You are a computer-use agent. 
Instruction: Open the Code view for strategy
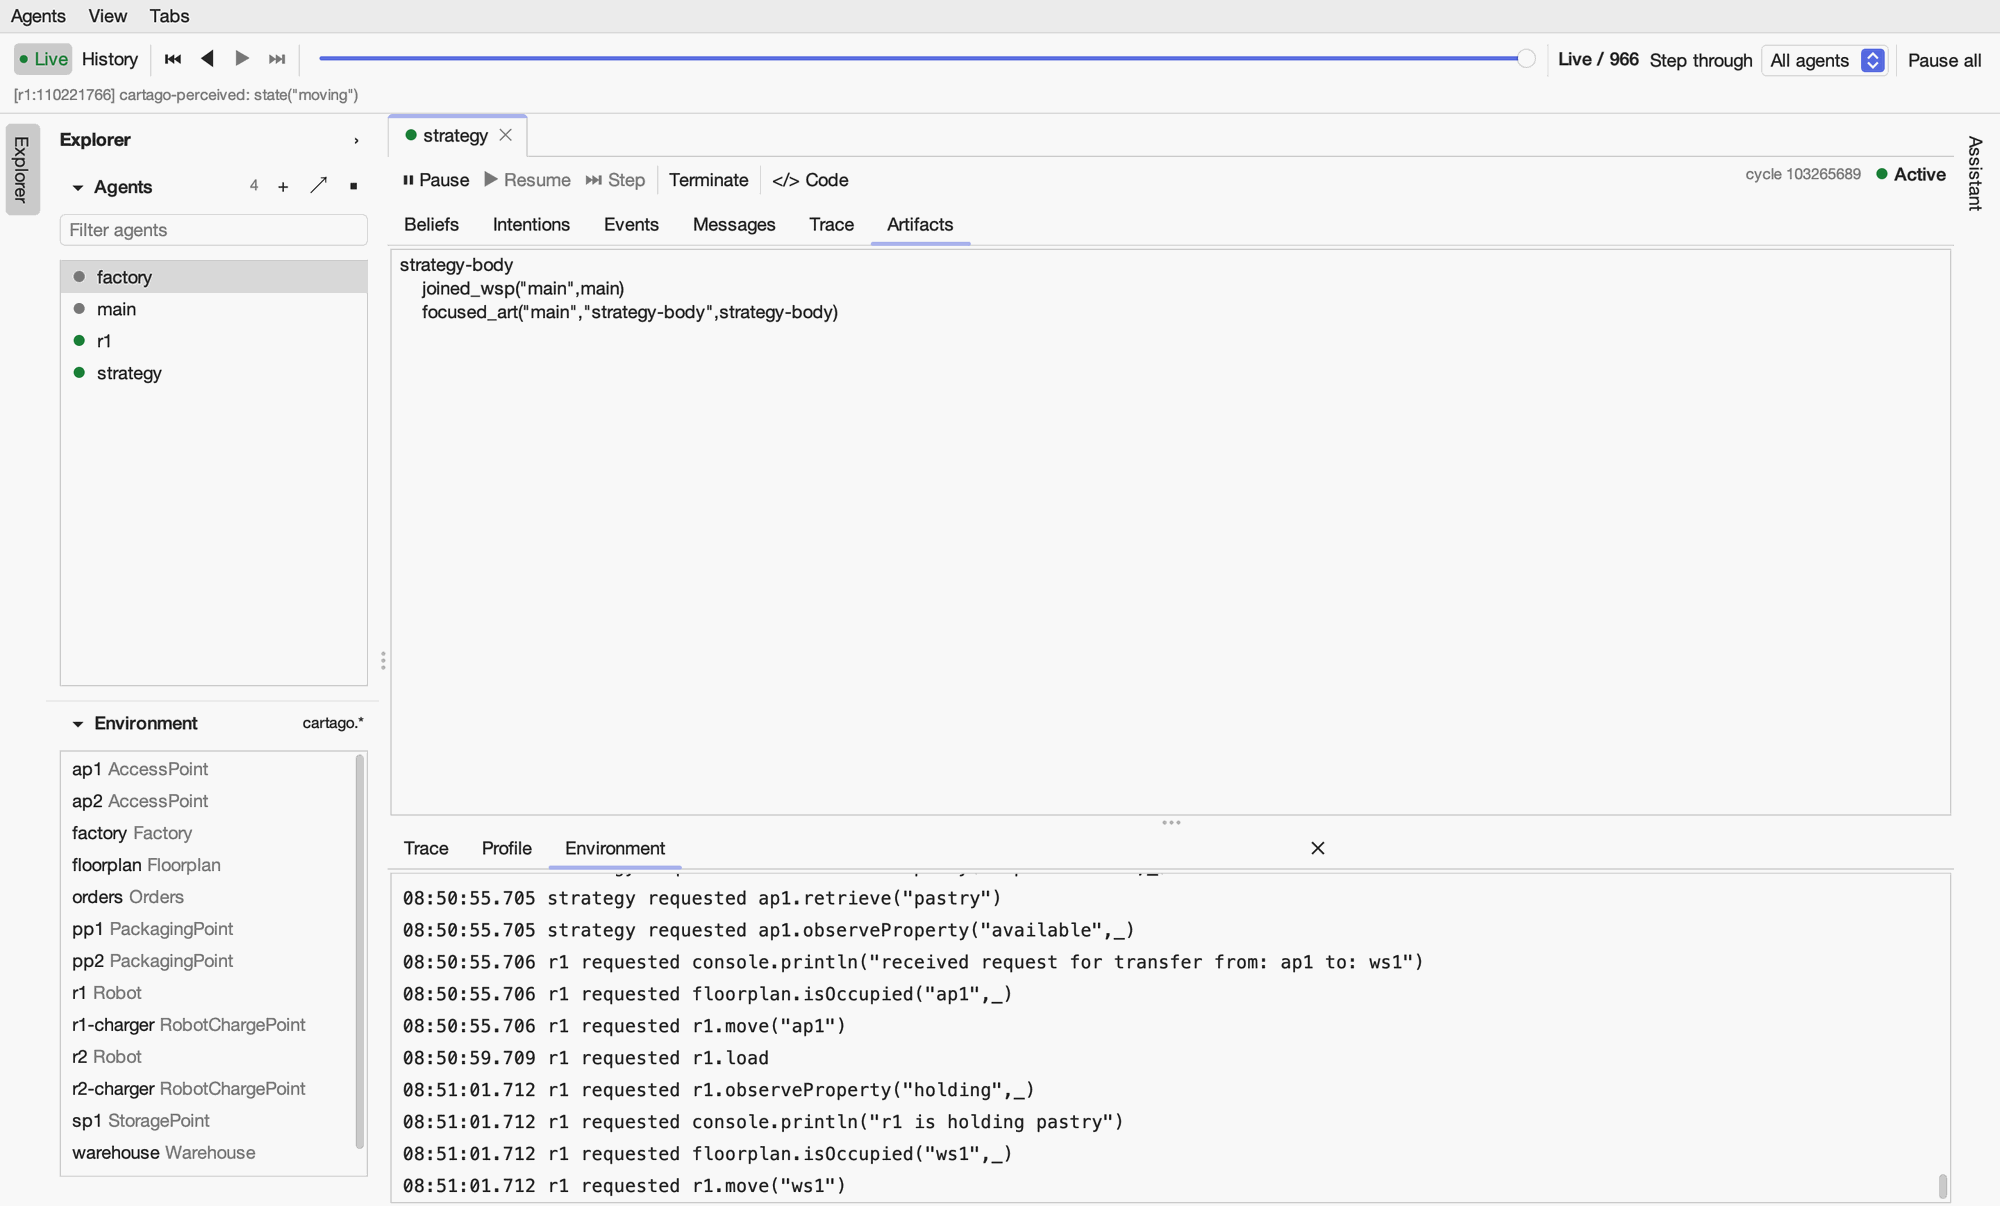click(810, 180)
